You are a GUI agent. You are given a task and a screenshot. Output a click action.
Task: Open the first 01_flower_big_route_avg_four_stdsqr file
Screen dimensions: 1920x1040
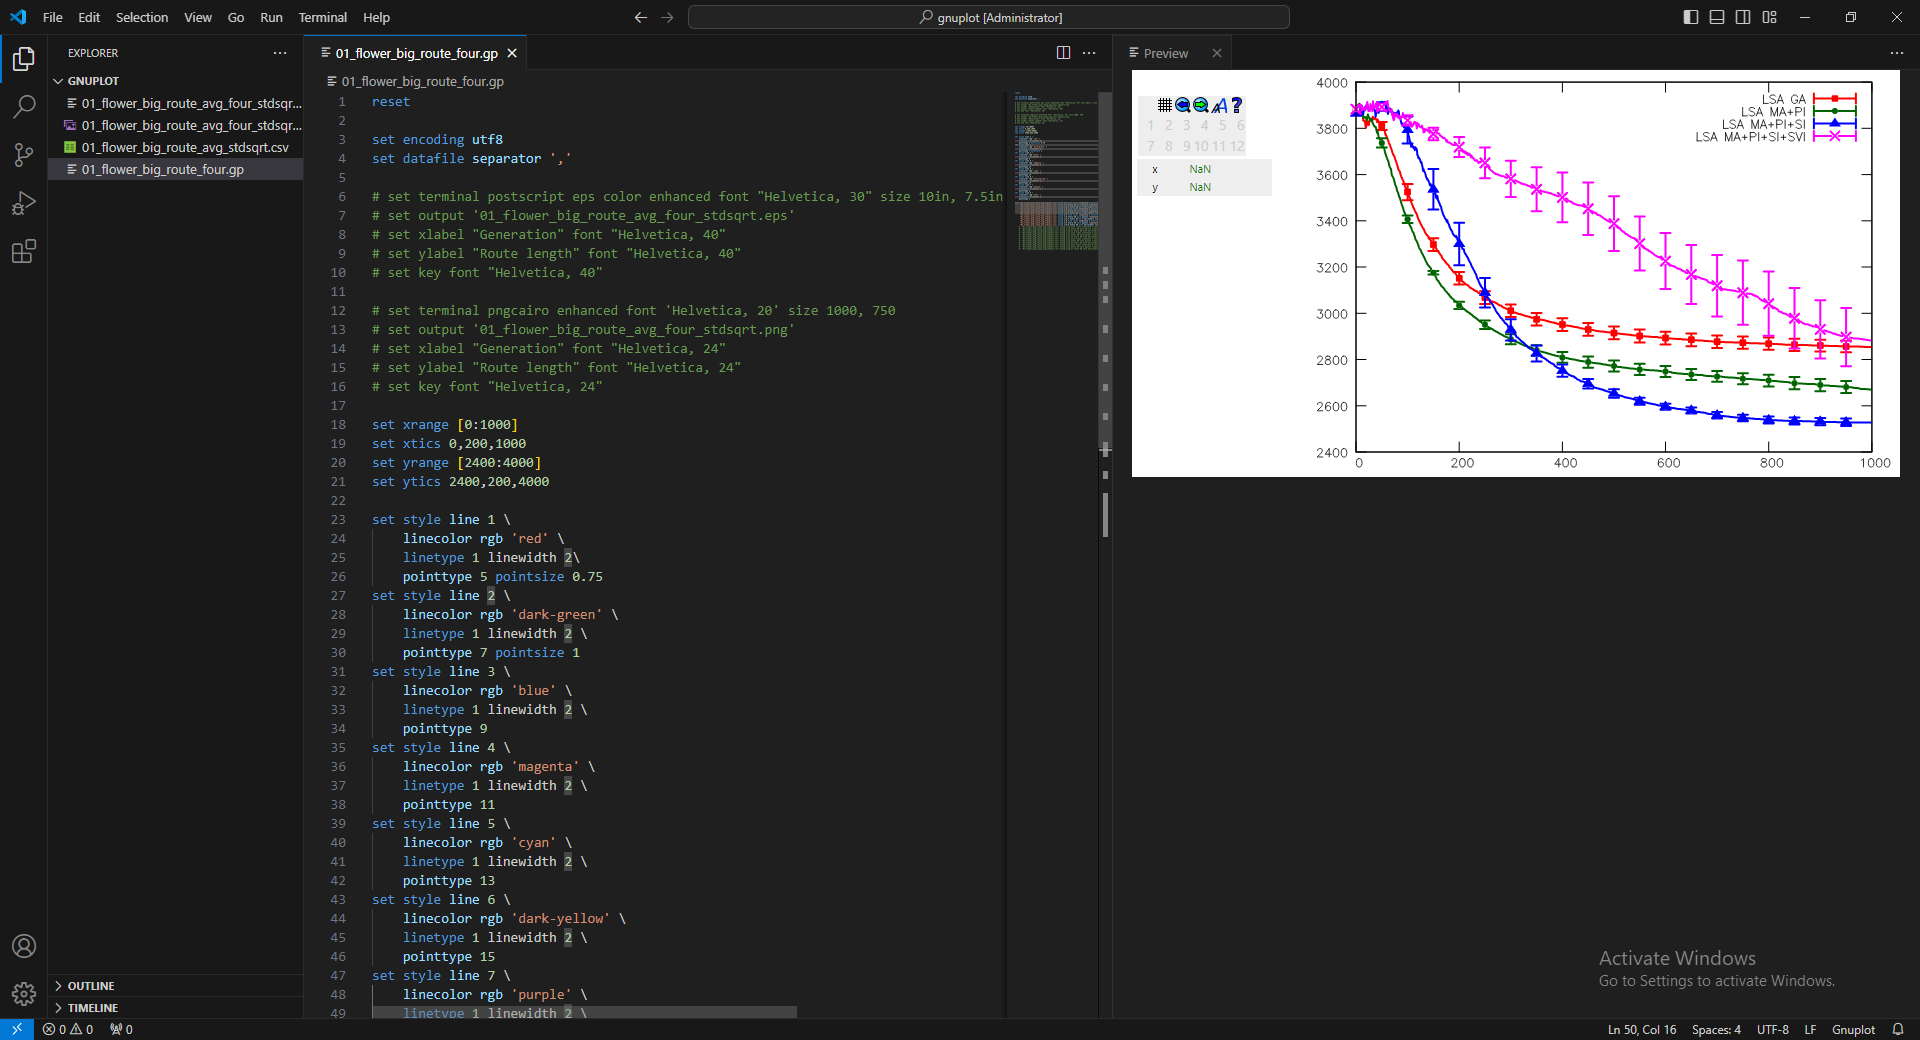click(x=175, y=103)
